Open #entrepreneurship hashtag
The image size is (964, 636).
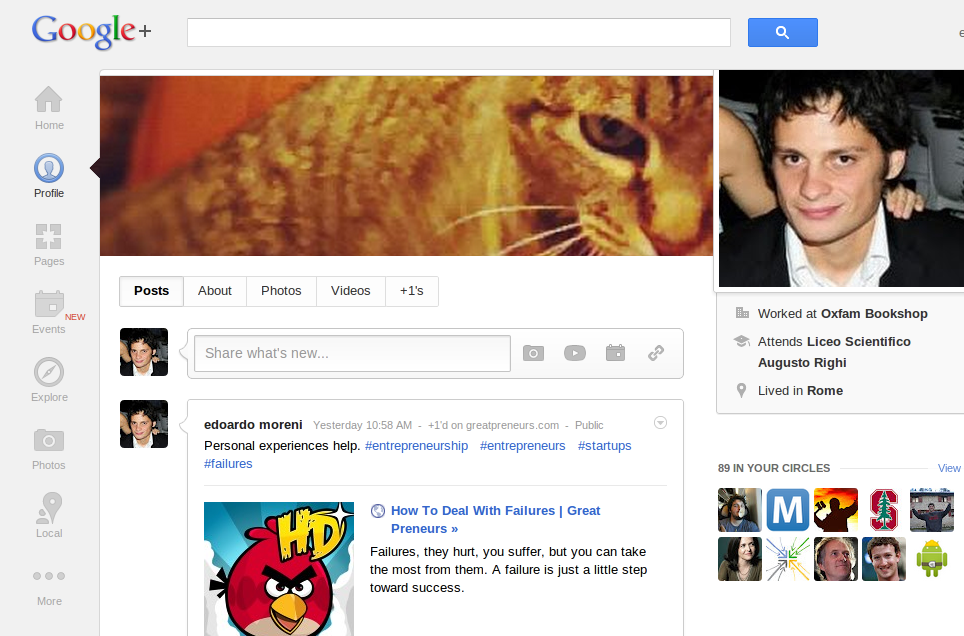[x=416, y=445]
